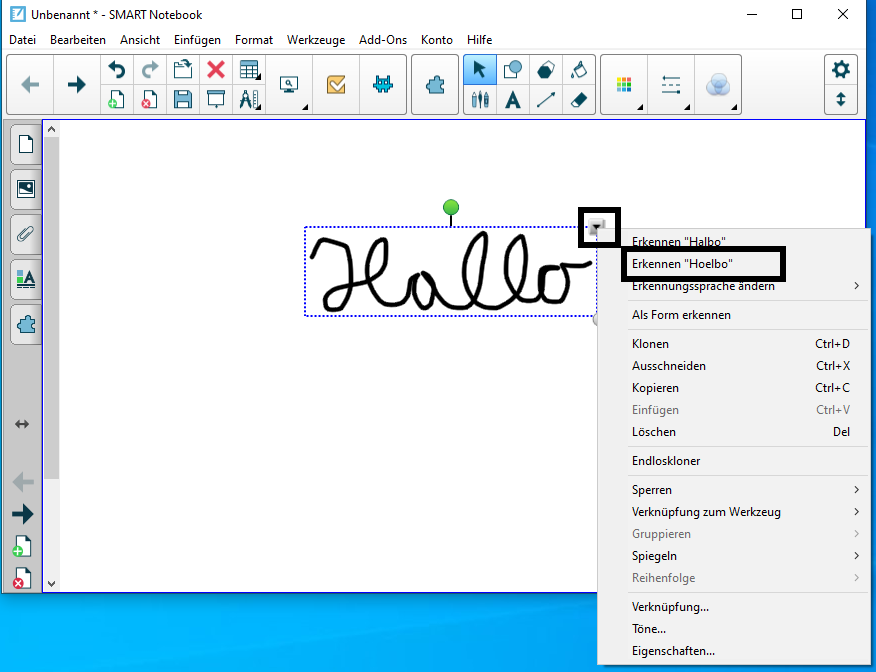Toggle the sidebar side with the double-arrow icon

pos(22,424)
